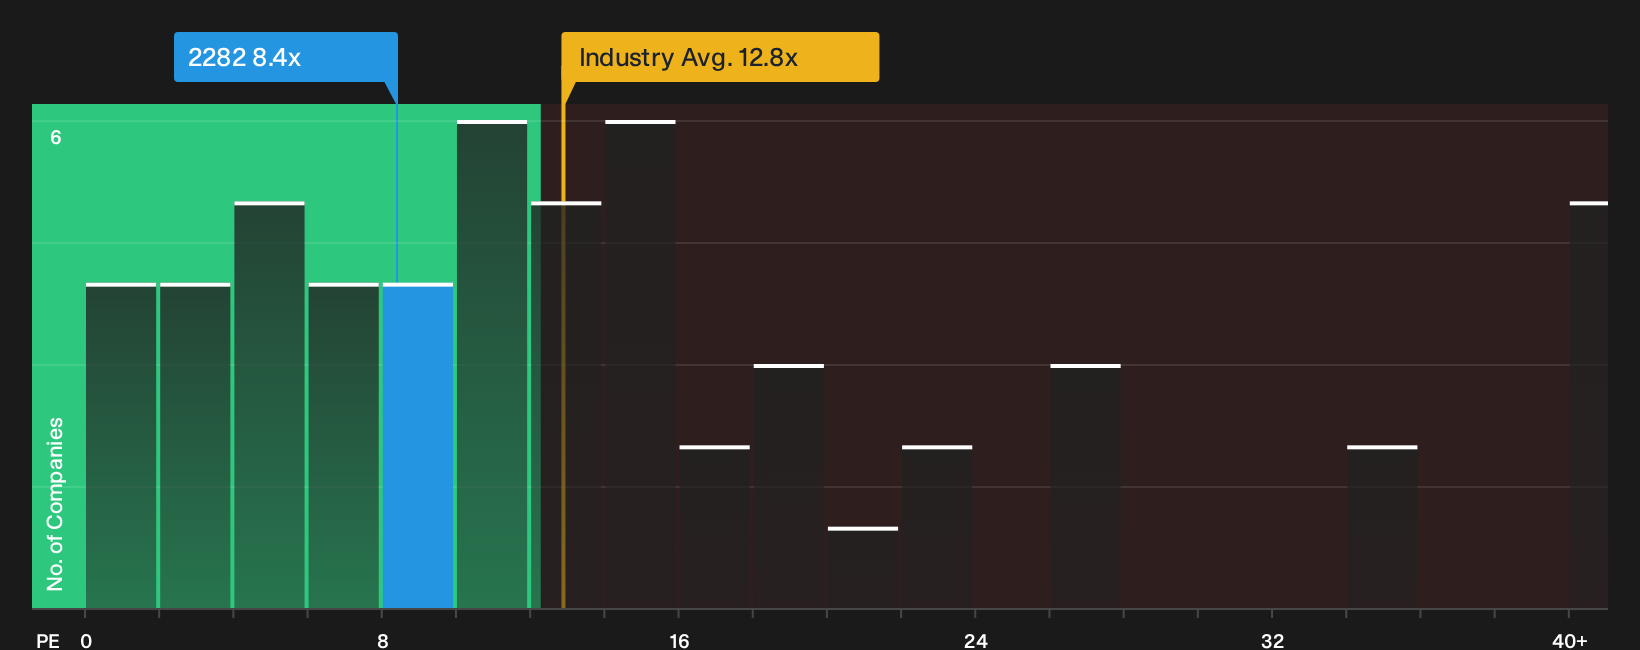Select the bar at PE 18-20
1640x650 pixels.
pos(789,486)
